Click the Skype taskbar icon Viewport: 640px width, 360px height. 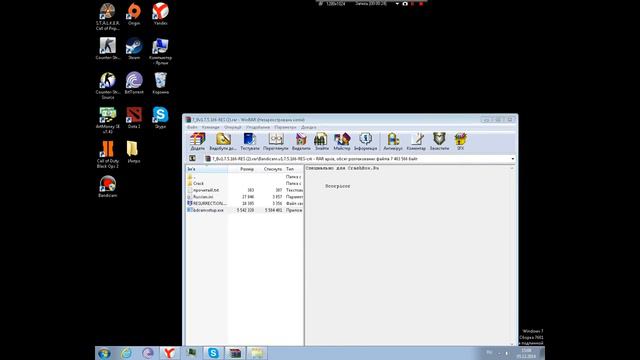tap(213, 353)
